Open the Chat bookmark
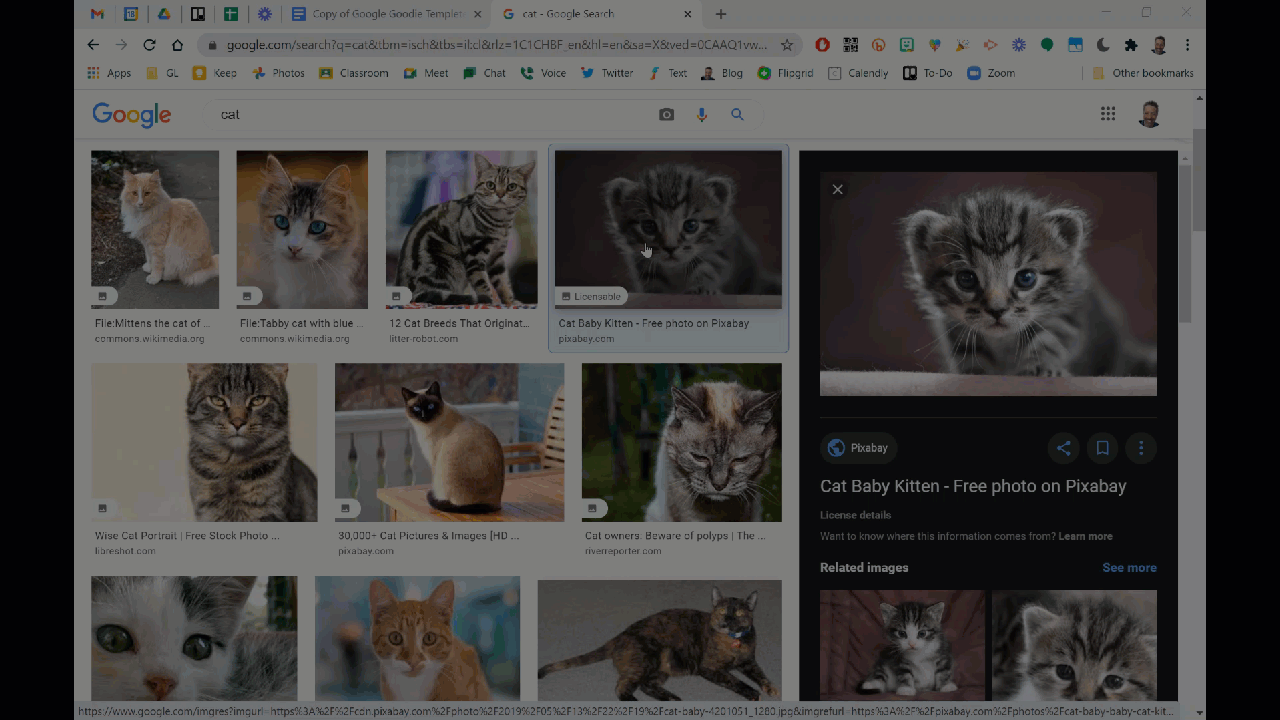The height and width of the screenshot is (720, 1280). click(485, 73)
